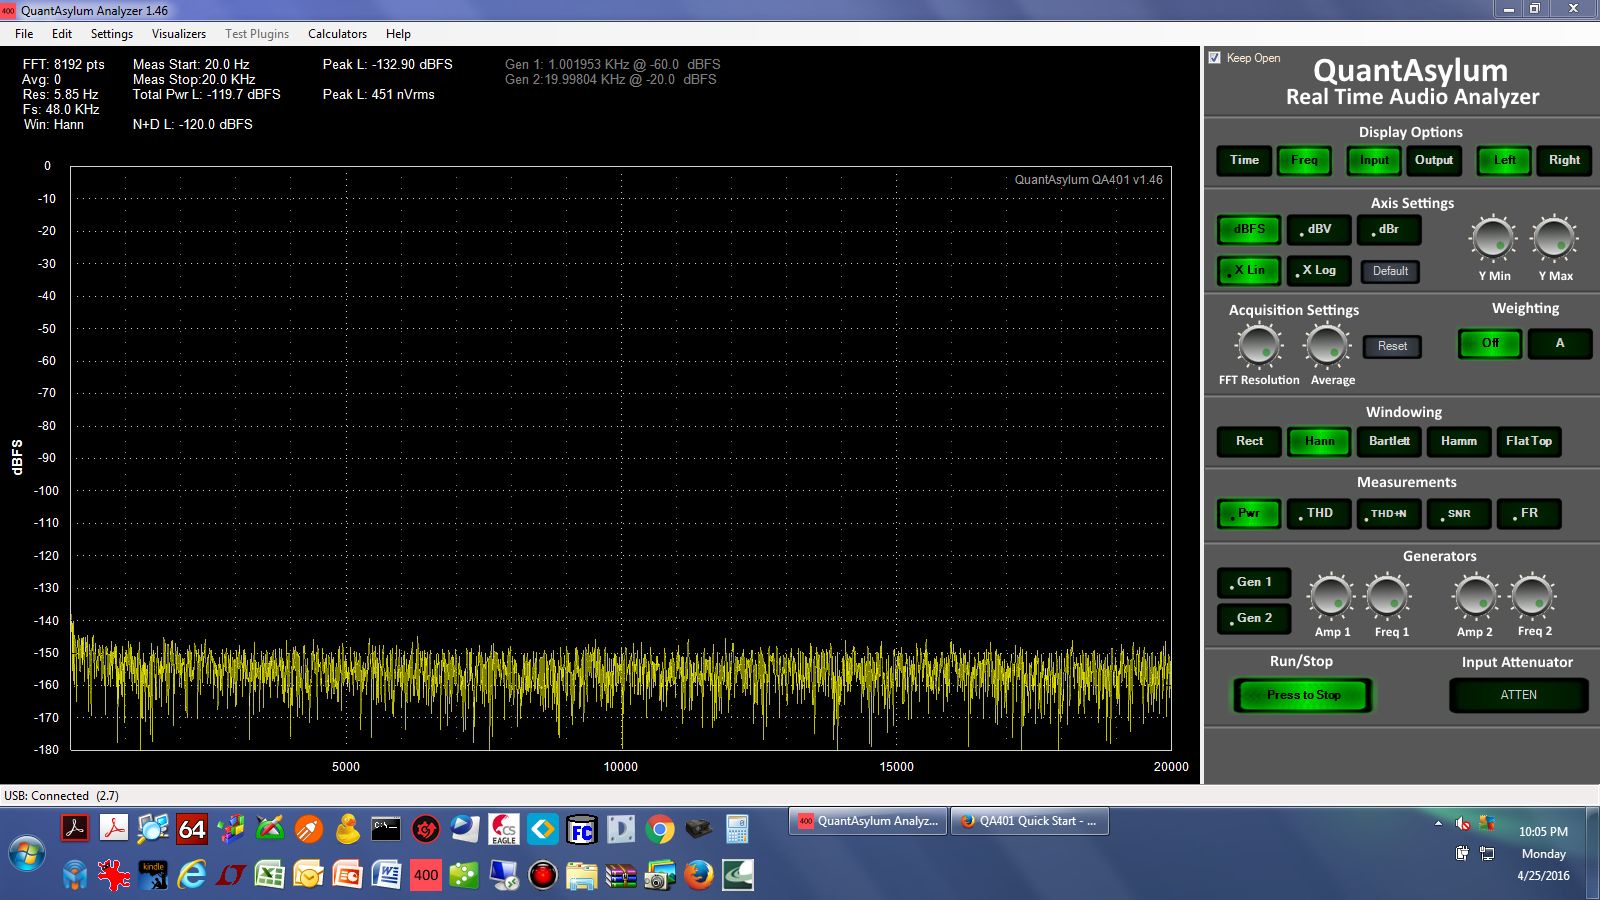
Task: Click the Default axis button
Action: [x=1390, y=271]
